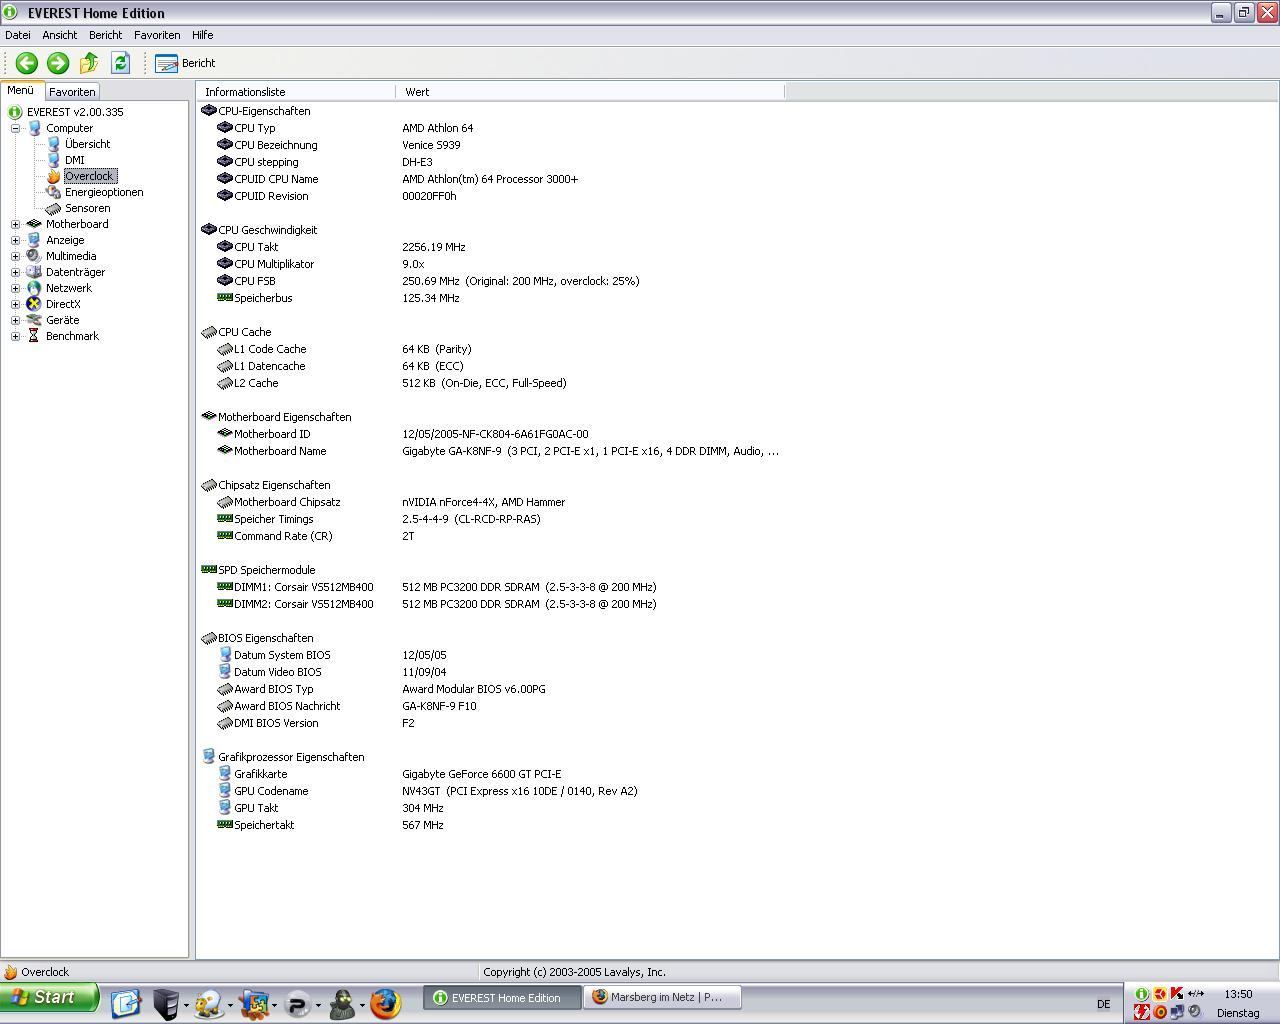Open the Hilfe menu
This screenshot has width=1280, height=1024.
[x=202, y=35]
